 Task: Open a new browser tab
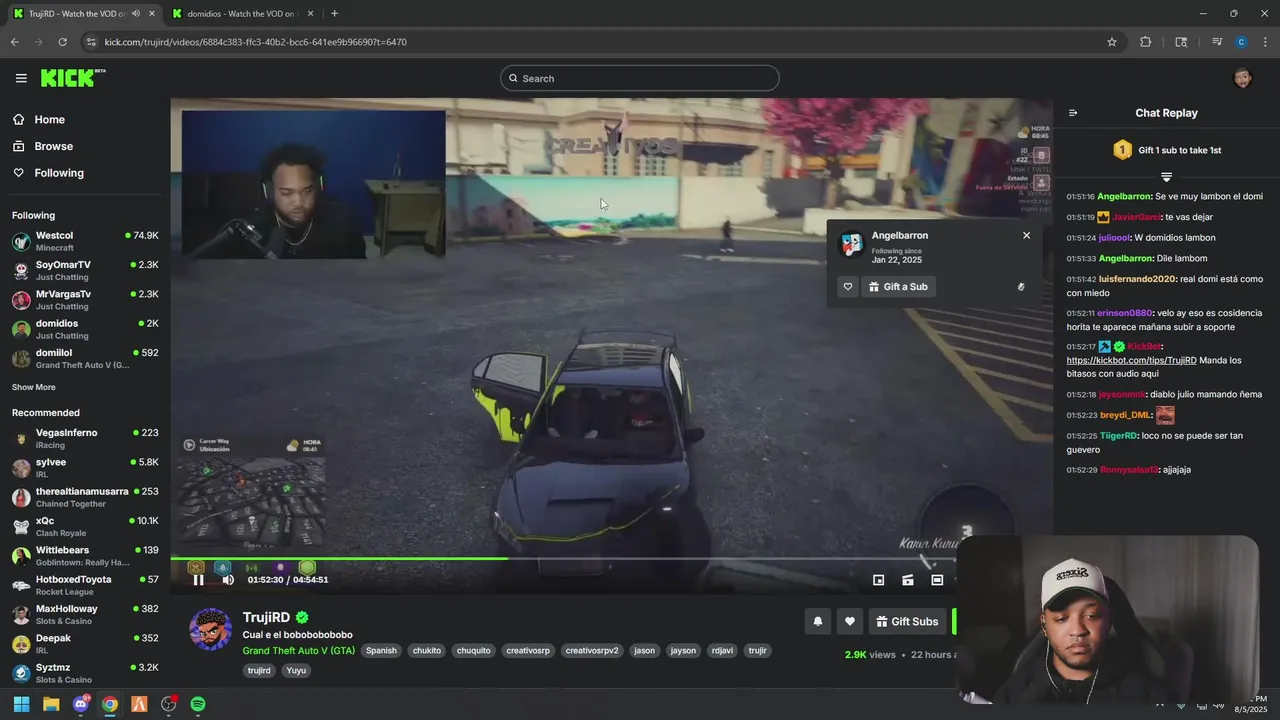(334, 14)
